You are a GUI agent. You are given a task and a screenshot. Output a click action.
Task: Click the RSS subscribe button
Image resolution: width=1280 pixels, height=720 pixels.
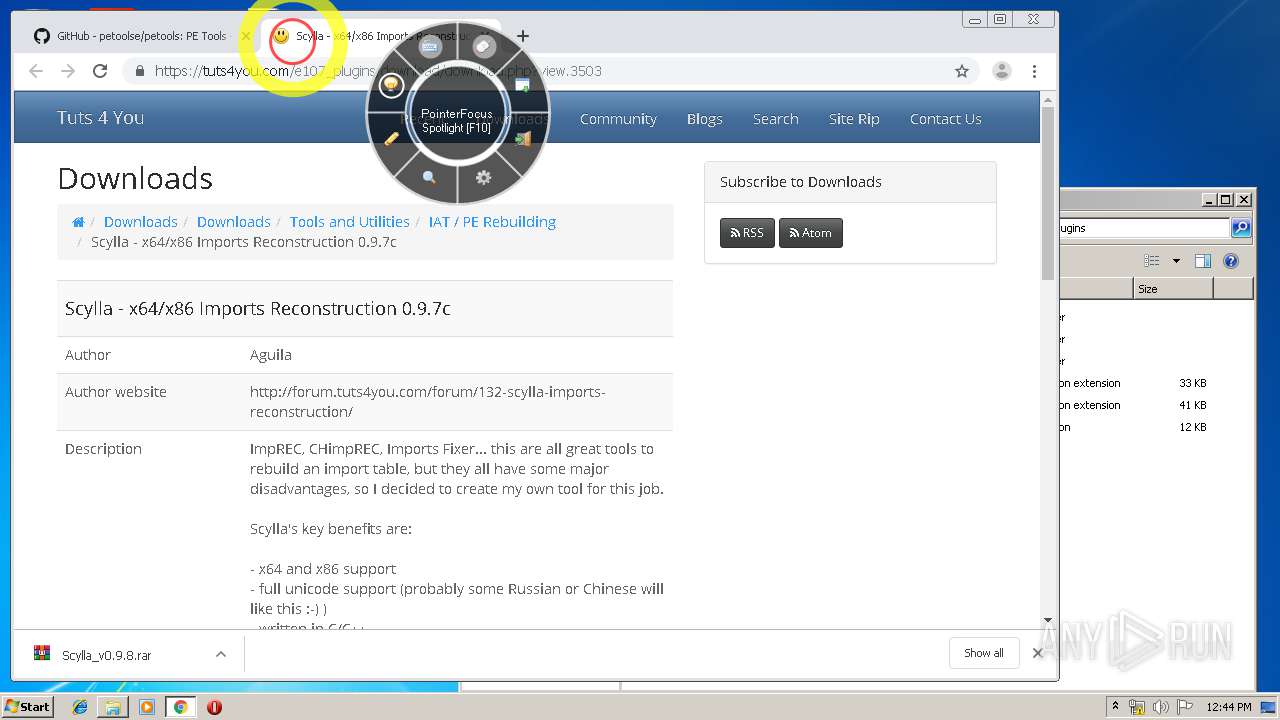tap(747, 233)
